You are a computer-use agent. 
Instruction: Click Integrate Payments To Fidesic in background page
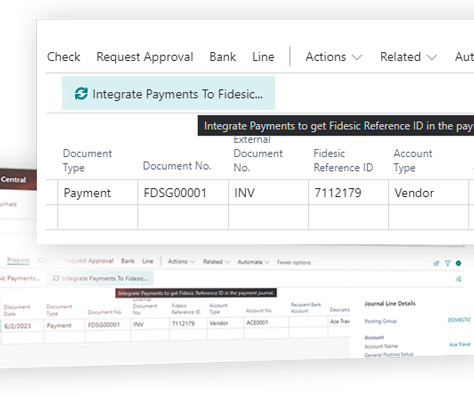(x=100, y=278)
